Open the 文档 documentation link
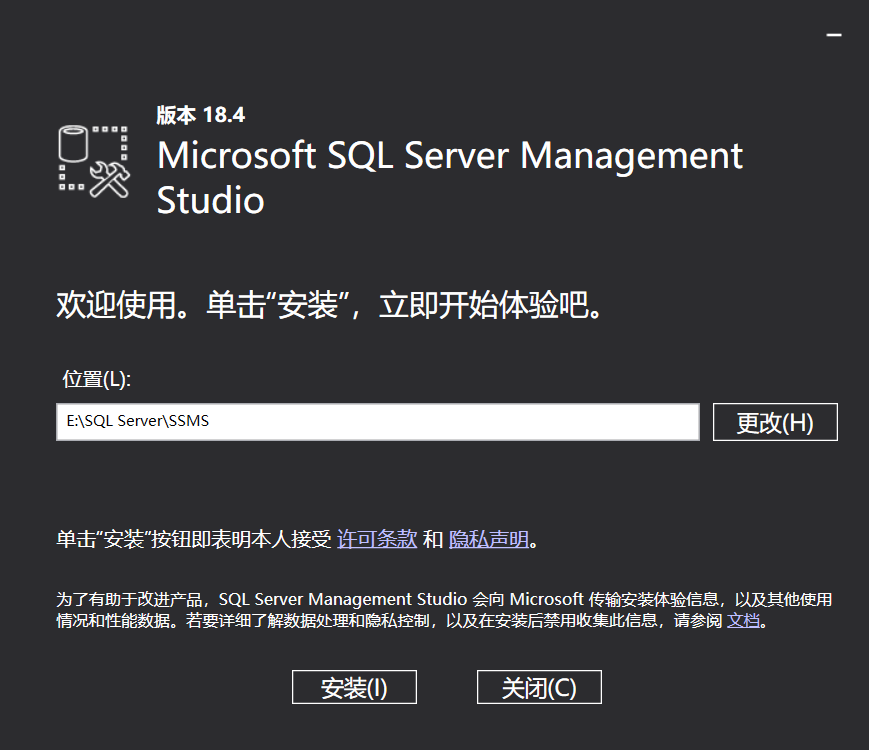869x750 pixels. [742, 622]
